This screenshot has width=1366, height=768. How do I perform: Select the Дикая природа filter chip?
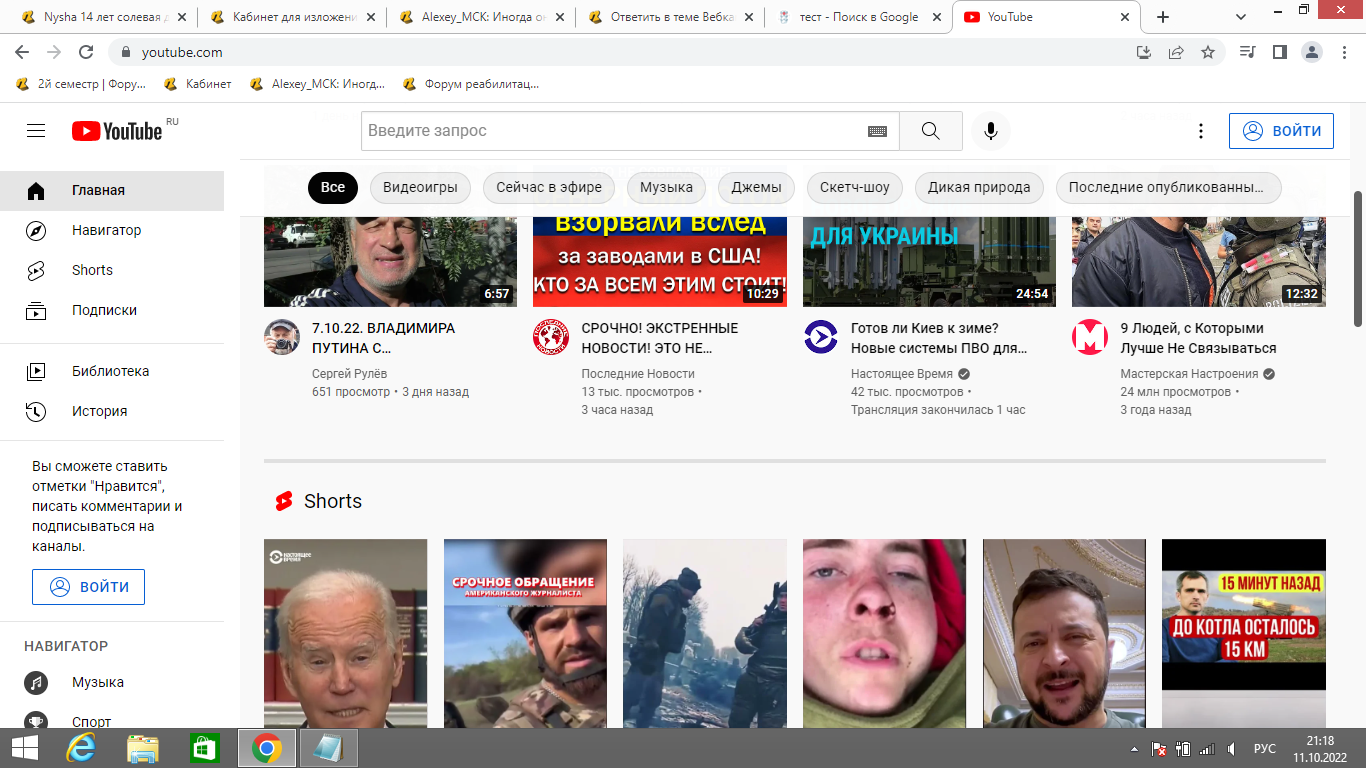coord(979,187)
